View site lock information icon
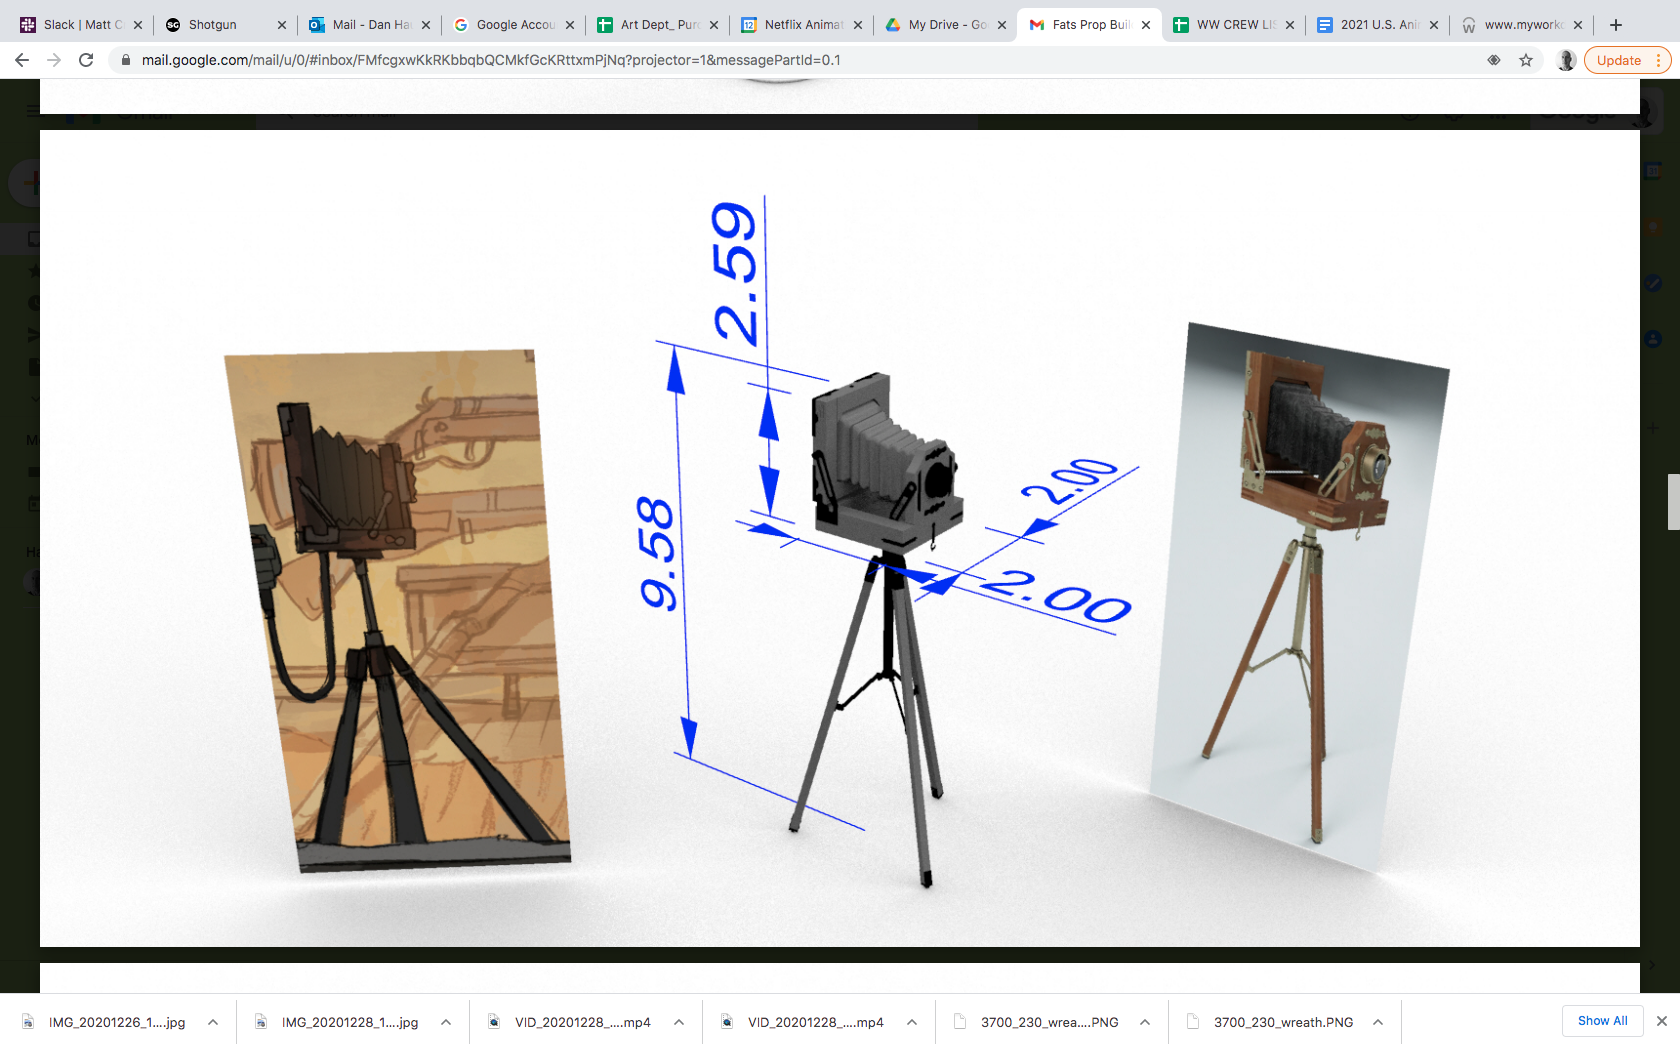This screenshot has width=1680, height=1050. tap(126, 60)
